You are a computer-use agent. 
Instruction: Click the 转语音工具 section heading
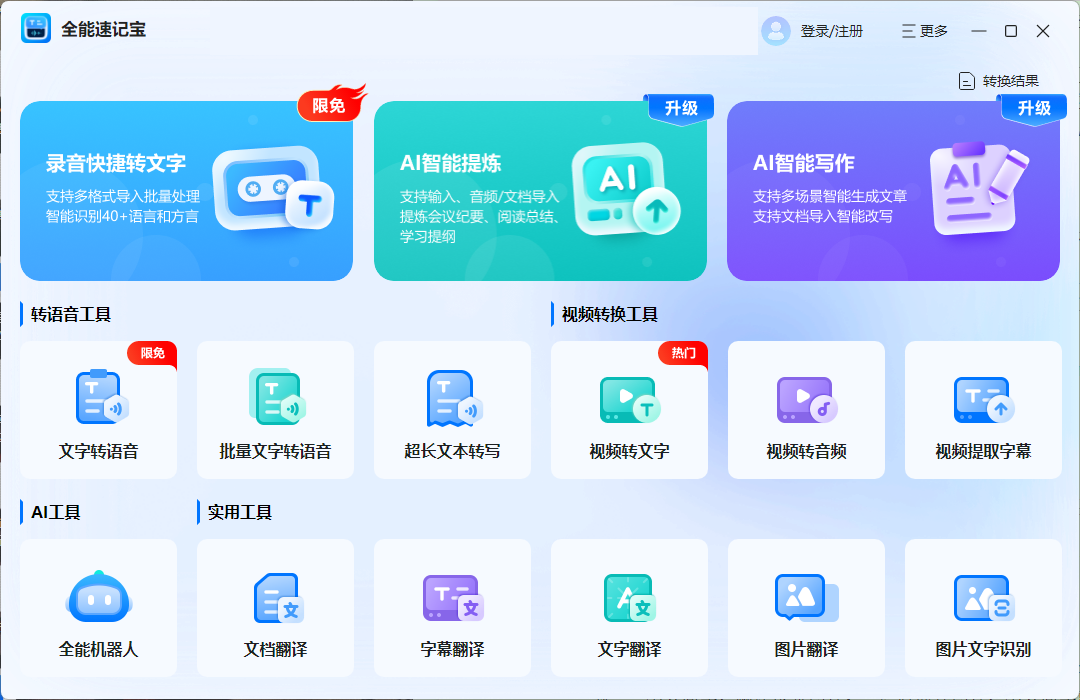tap(71, 315)
